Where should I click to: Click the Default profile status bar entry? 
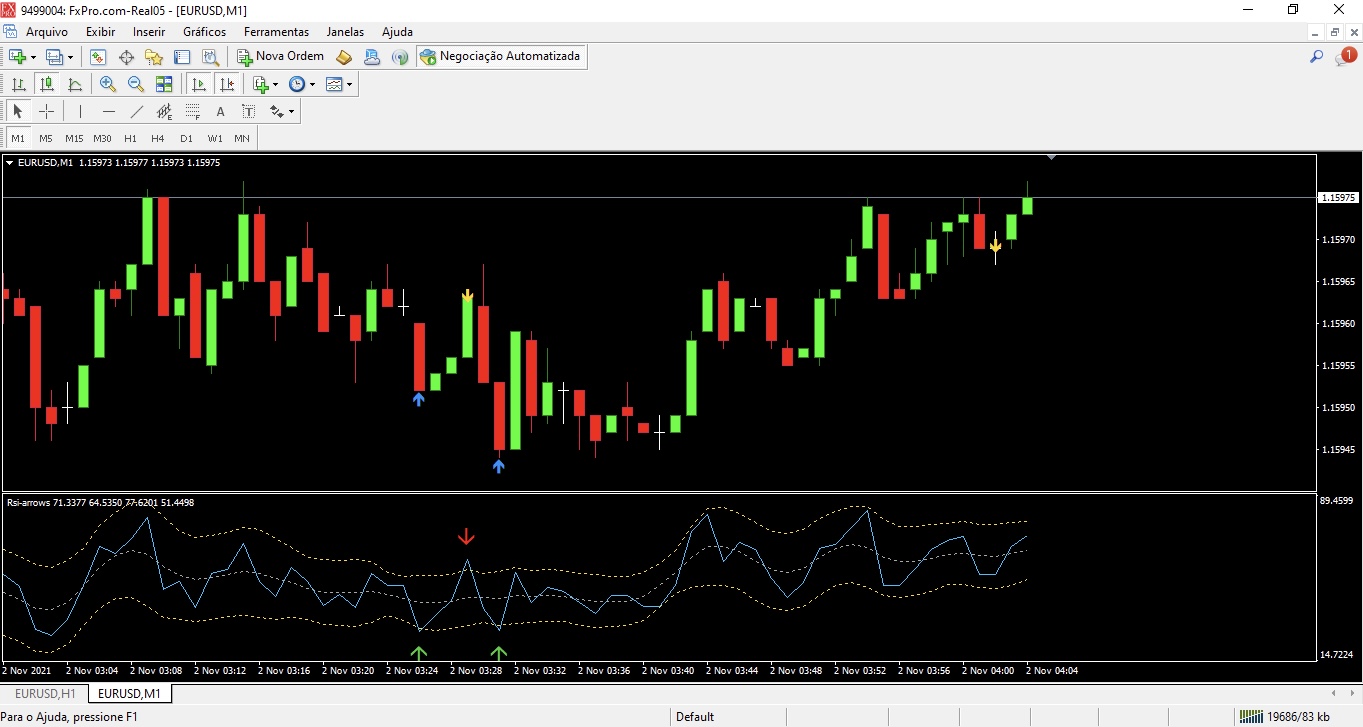[695, 716]
